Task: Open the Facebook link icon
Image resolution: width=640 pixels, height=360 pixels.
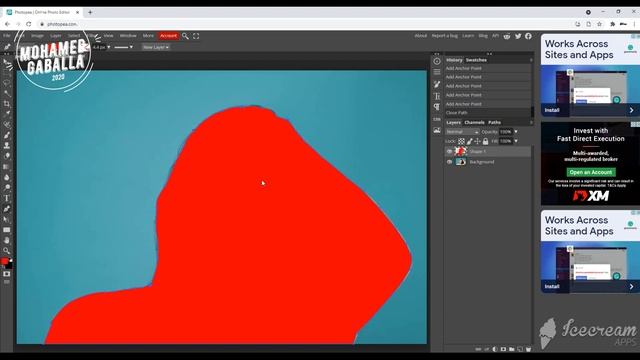Action: (x=529, y=36)
